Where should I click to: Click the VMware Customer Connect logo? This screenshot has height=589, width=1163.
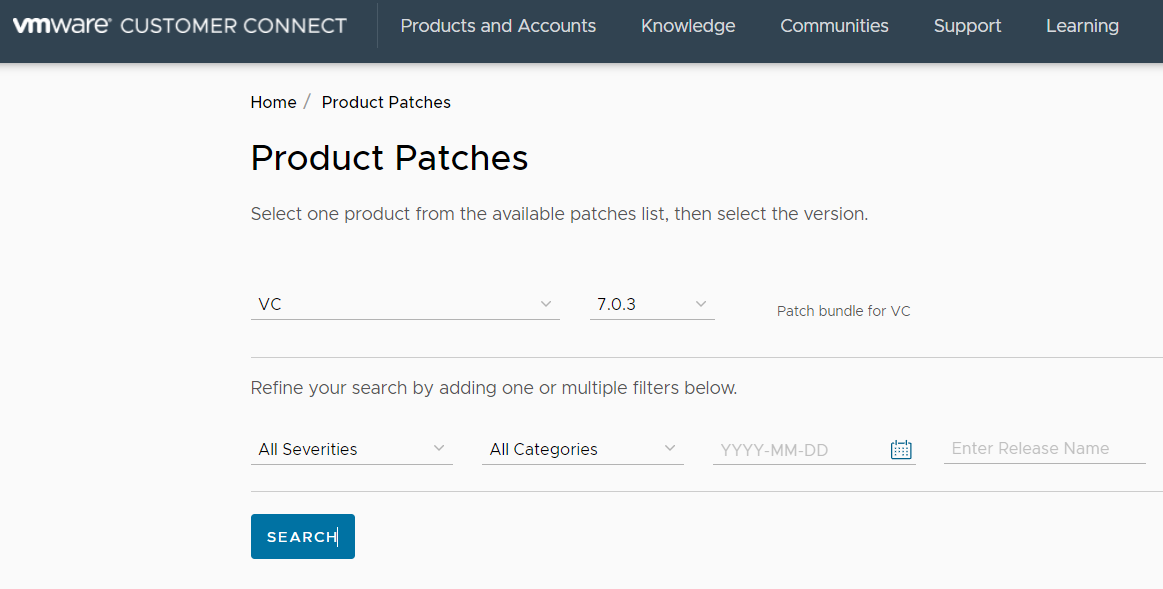pos(180,26)
